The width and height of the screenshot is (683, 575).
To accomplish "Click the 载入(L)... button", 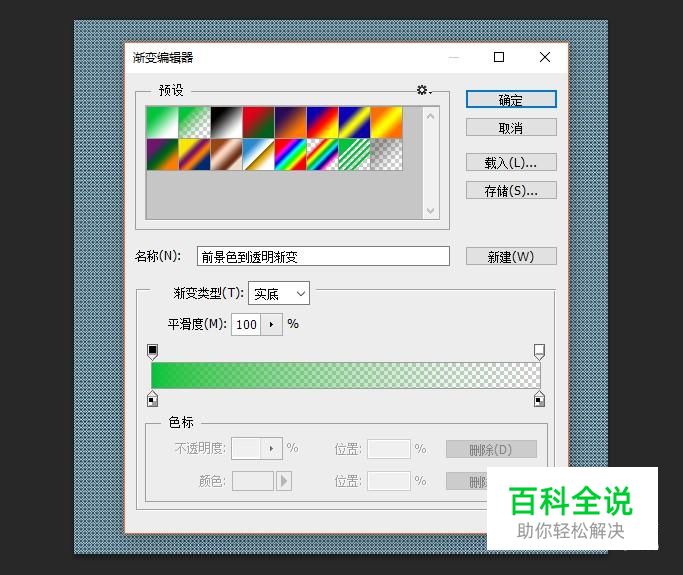I will tap(511, 162).
